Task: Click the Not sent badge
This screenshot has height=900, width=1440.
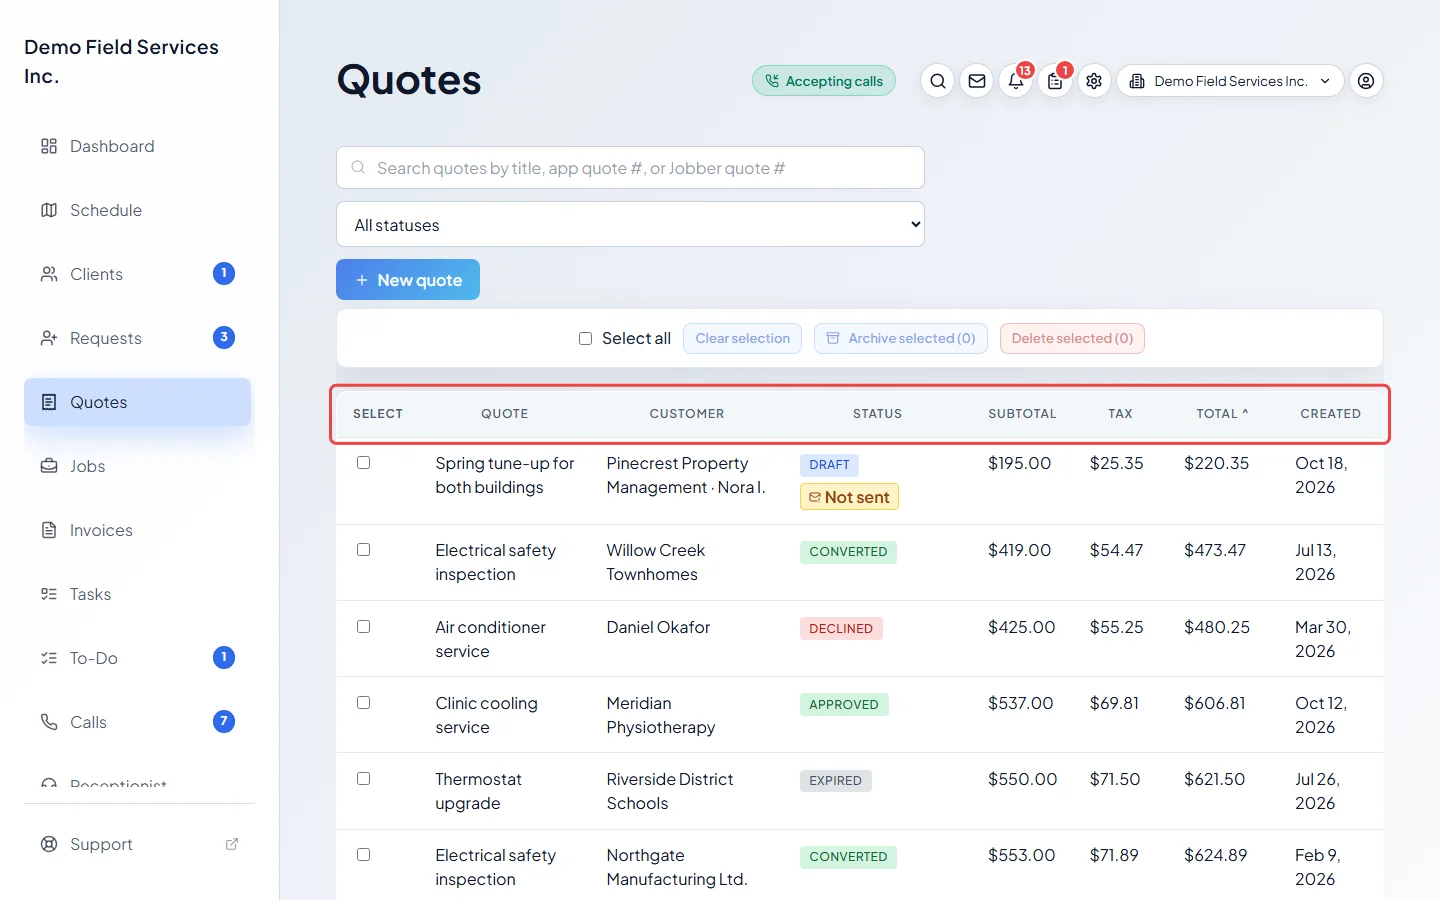Action: (849, 497)
